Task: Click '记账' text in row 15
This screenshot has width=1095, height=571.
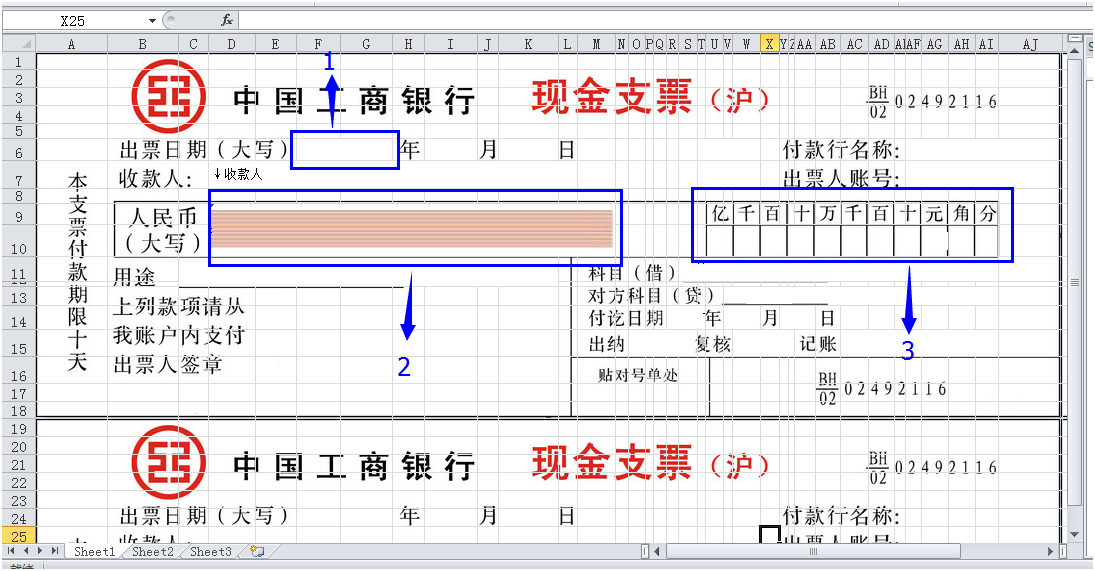Action: 818,344
